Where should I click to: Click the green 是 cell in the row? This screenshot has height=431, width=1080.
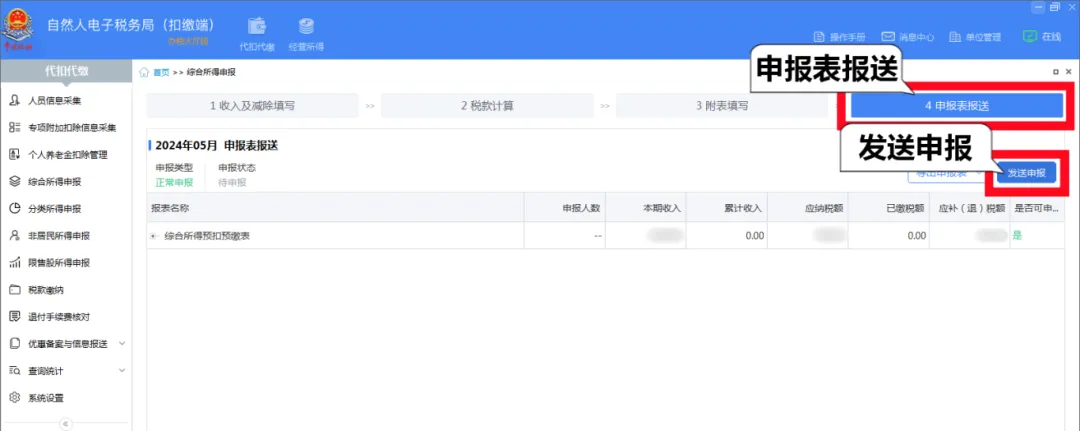click(x=1016, y=235)
